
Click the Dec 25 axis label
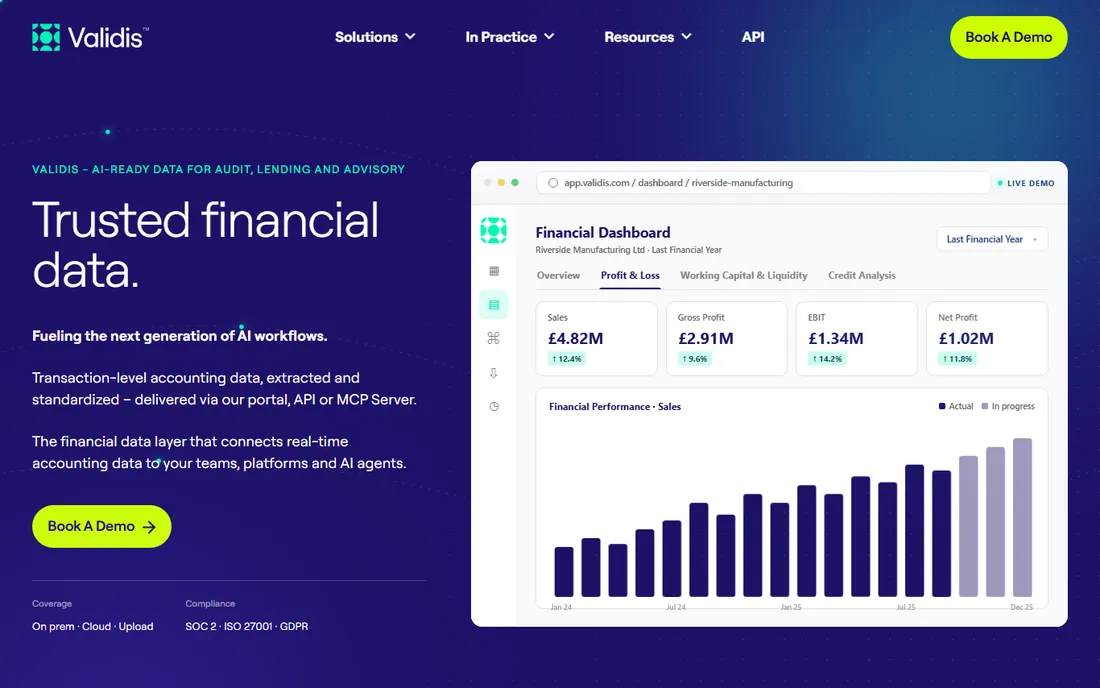click(1021, 607)
